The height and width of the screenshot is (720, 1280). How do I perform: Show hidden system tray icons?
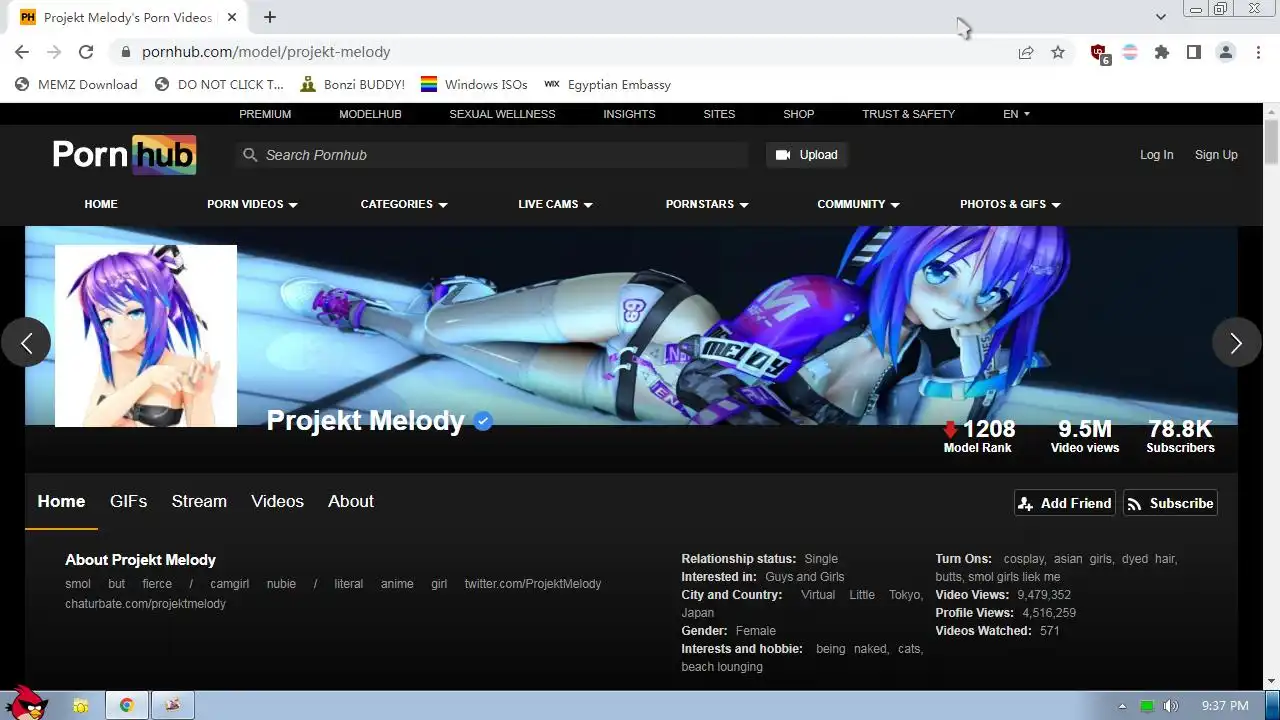tap(1122, 706)
